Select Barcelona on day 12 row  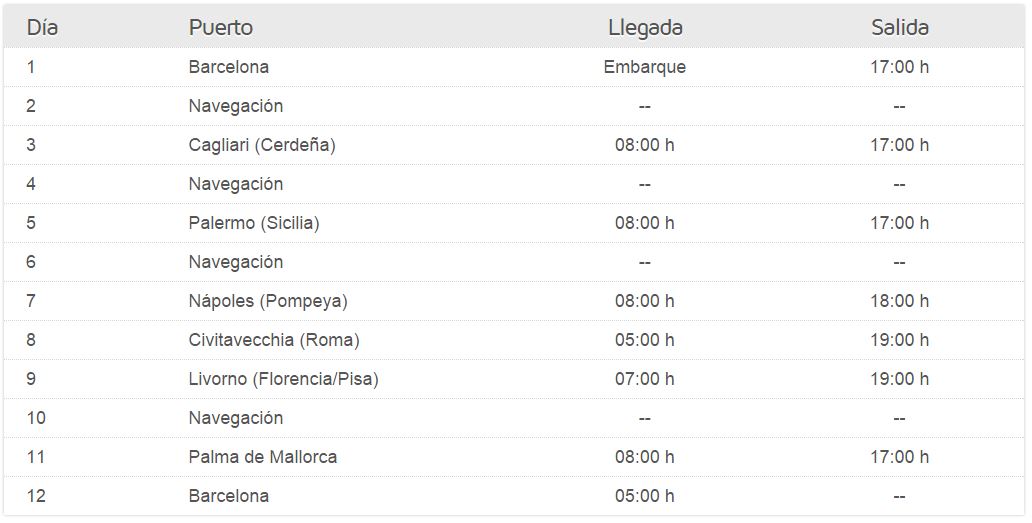(x=228, y=496)
